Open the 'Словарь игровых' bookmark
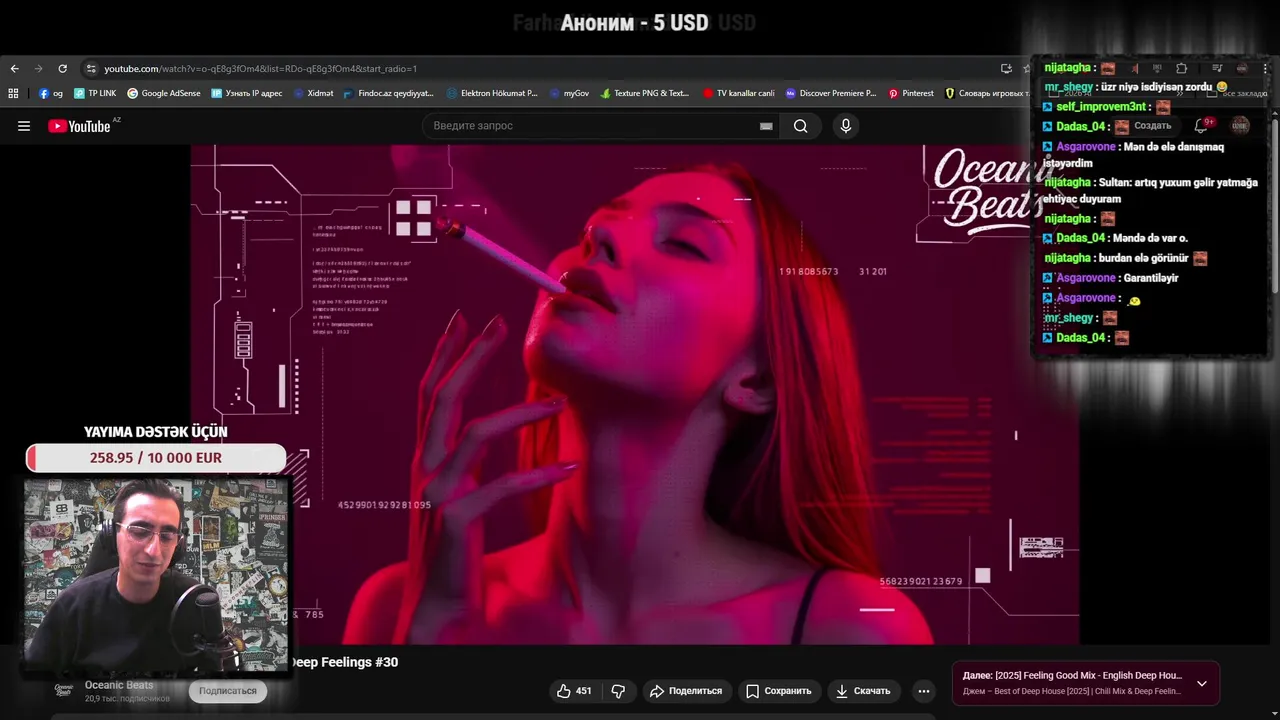1280x720 pixels. tap(987, 93)
